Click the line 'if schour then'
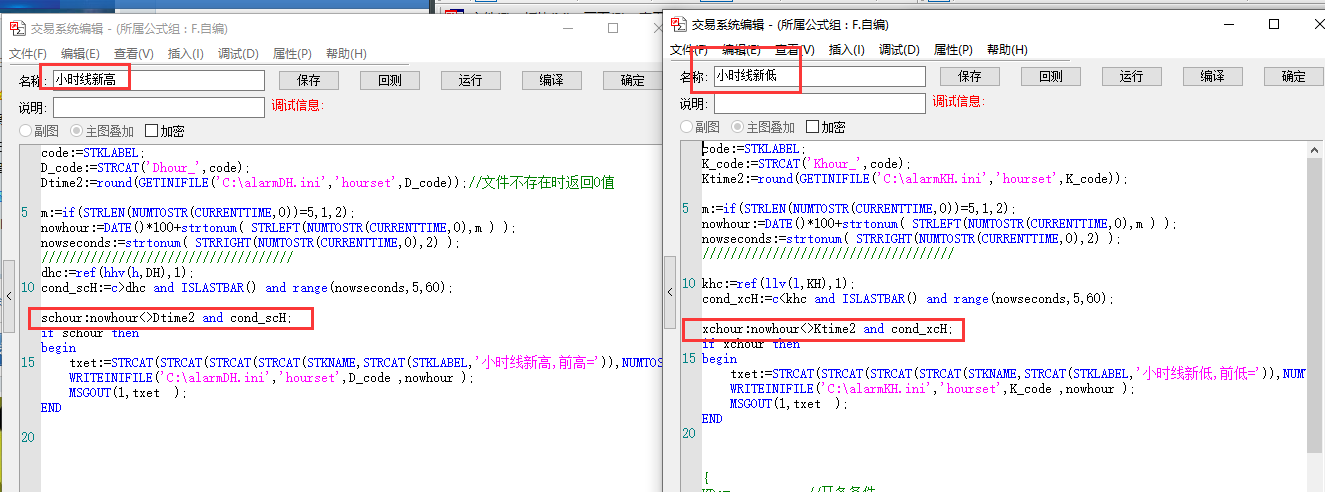 pos(90,333)
